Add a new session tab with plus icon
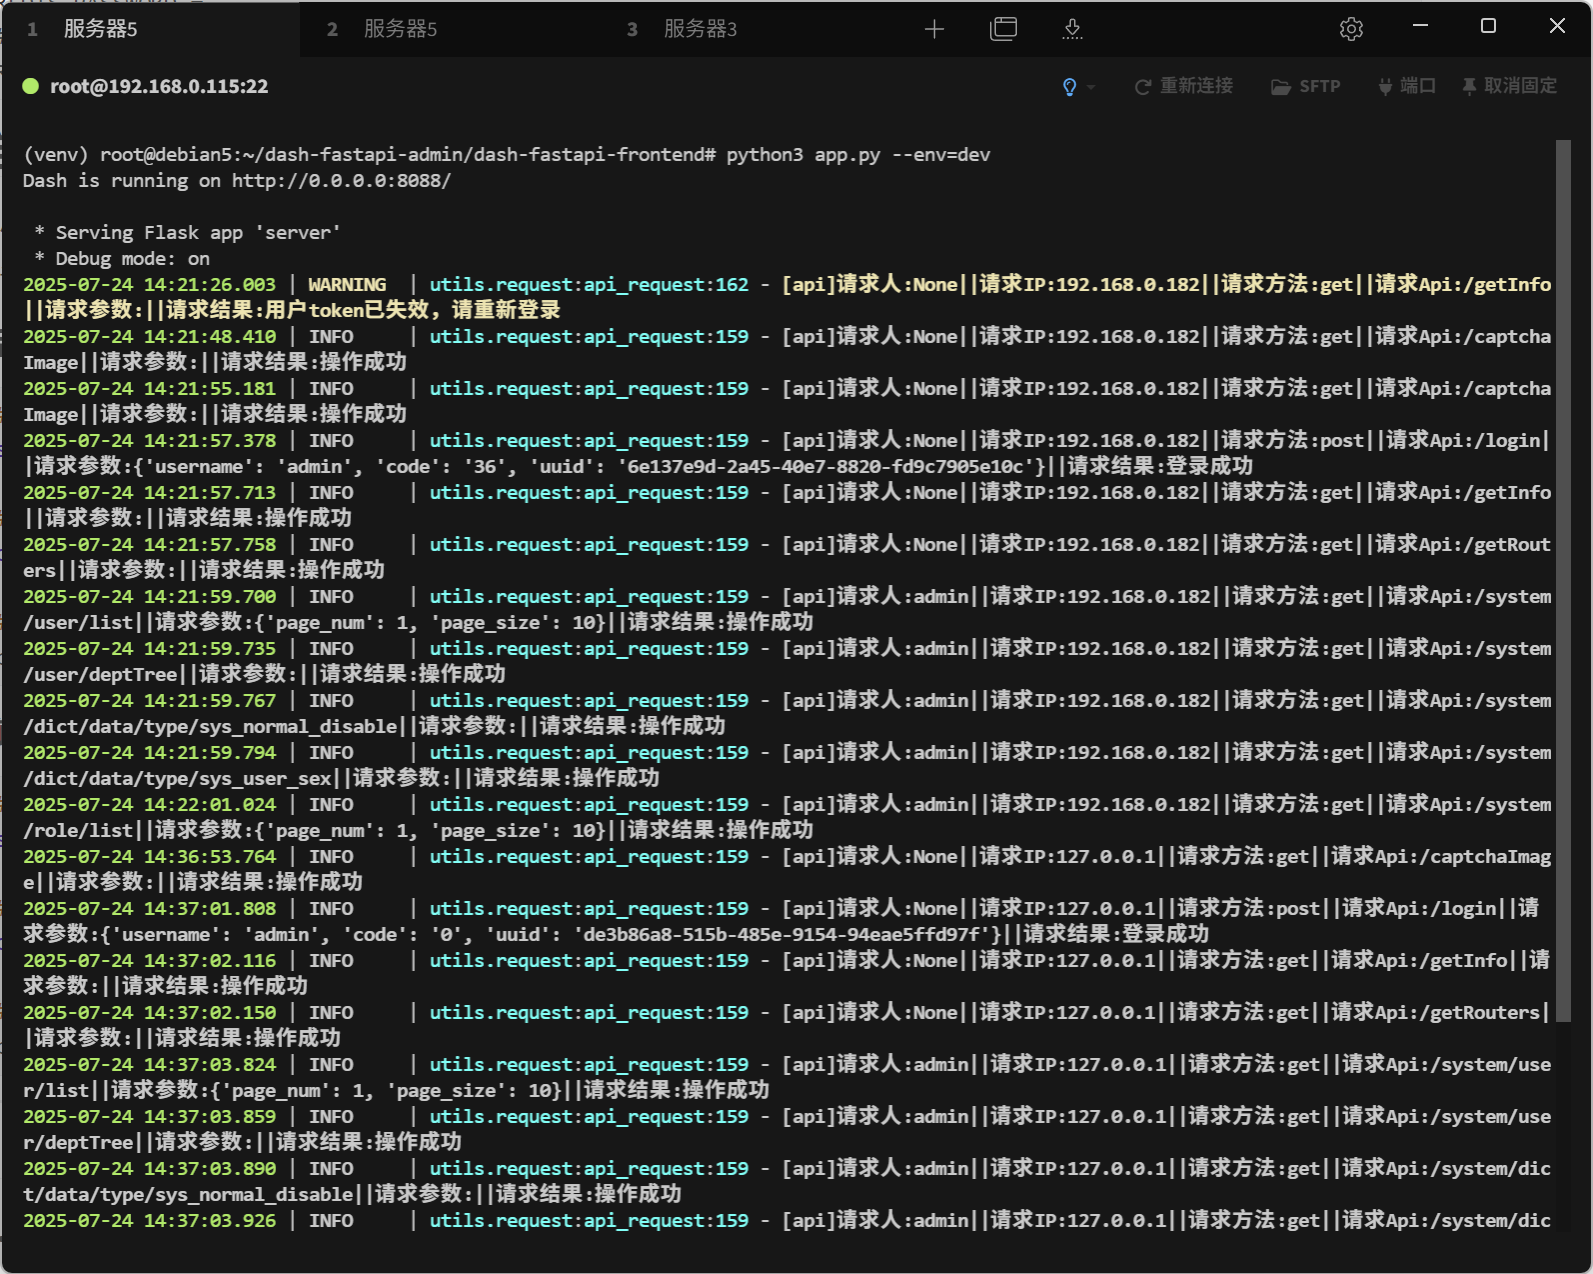The width and height of the screenshot is (1593, 1274). pos(934,29)
